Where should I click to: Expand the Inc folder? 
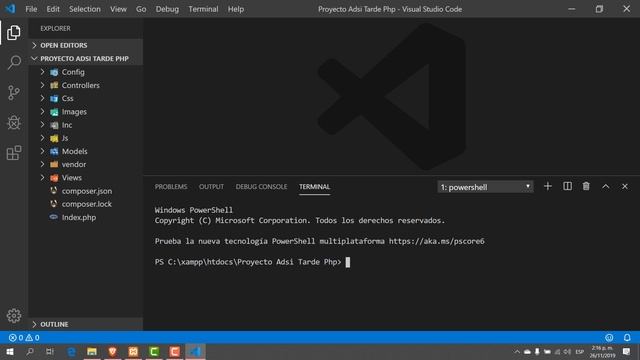pos(86,125)
